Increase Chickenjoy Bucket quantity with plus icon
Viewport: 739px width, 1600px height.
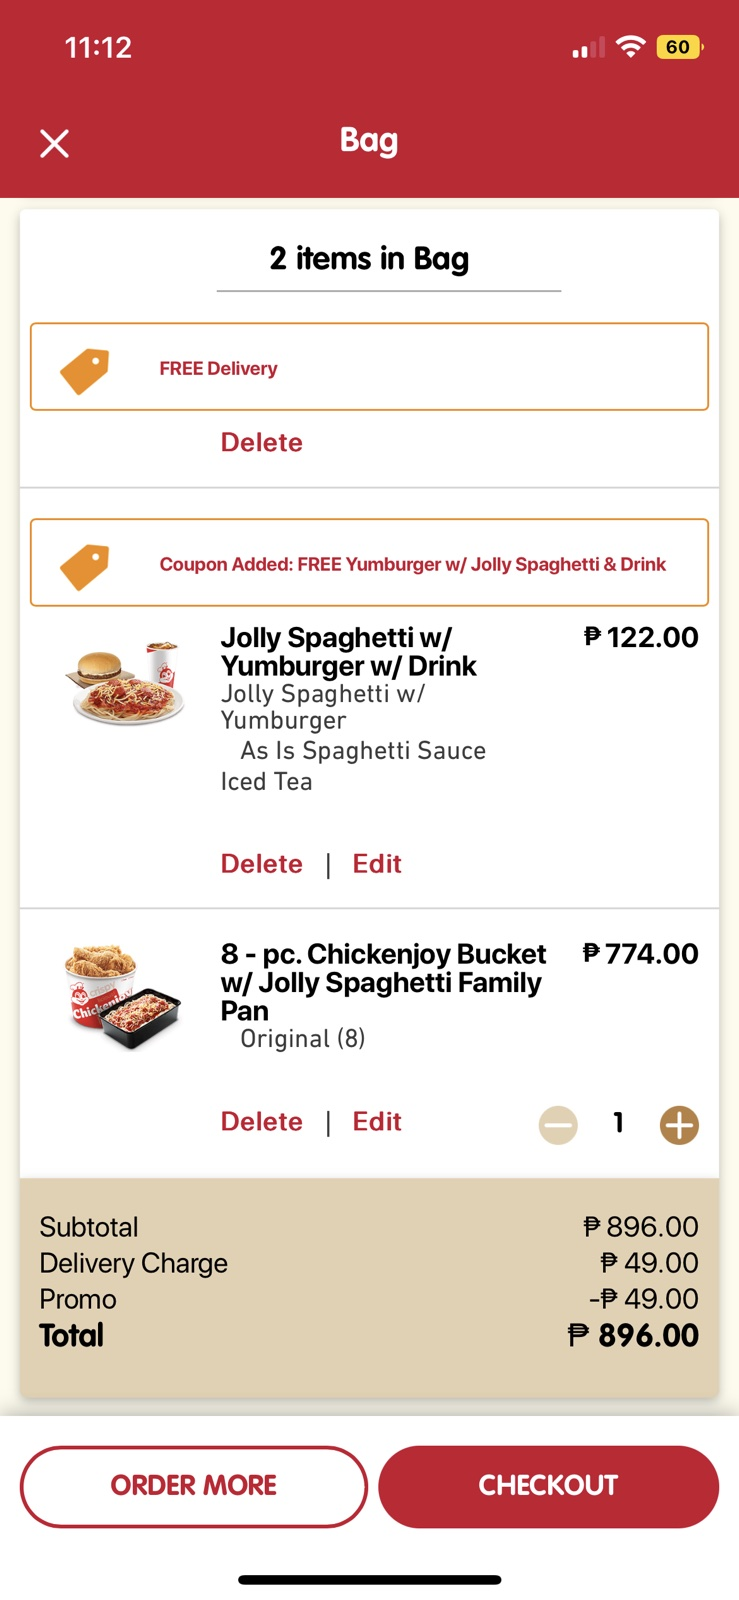[x=679, y=1125]
